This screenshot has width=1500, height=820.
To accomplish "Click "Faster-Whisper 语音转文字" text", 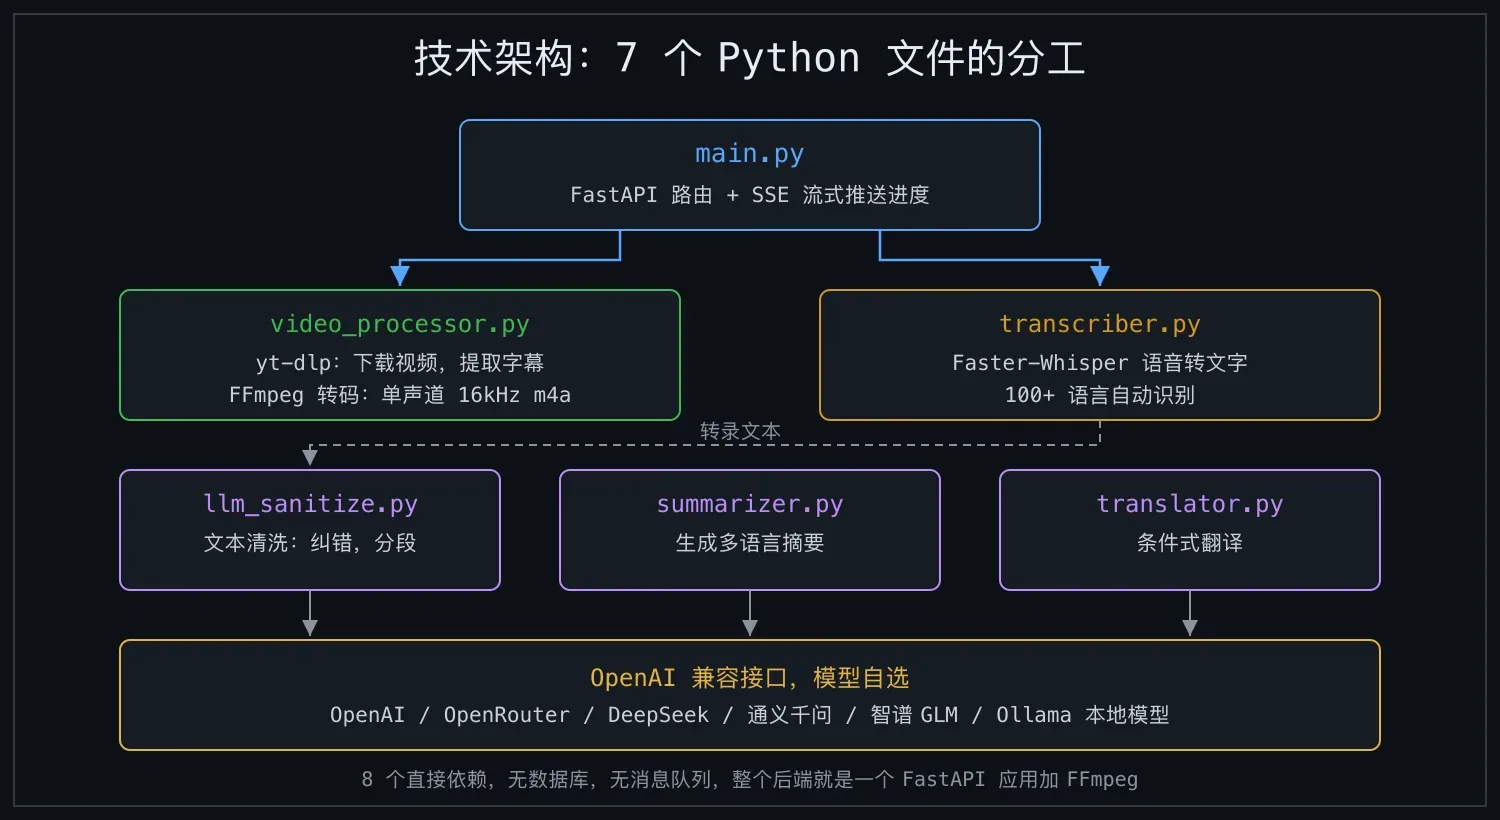I will (x=1099, y=362).
